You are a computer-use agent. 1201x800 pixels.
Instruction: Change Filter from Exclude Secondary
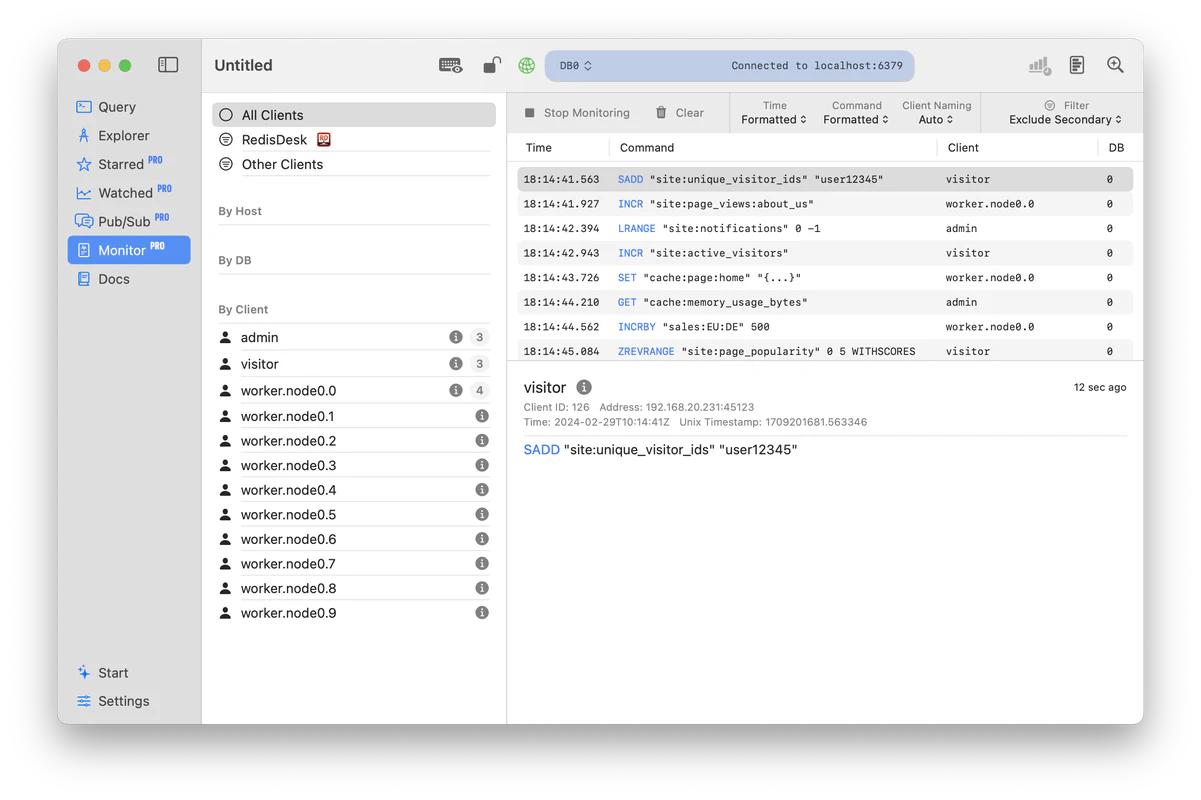tap(1063, 119)
